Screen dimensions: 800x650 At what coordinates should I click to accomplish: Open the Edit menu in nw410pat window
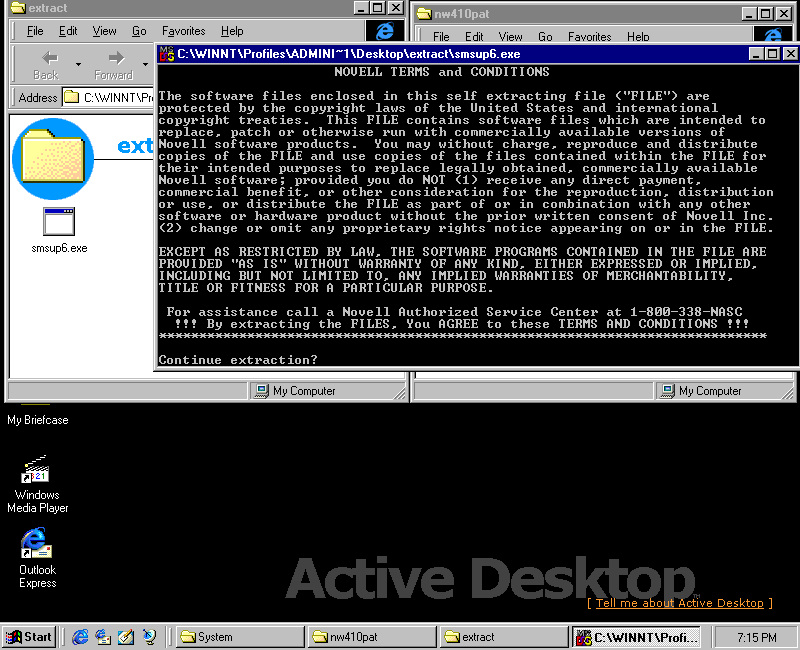click(474, 36)
